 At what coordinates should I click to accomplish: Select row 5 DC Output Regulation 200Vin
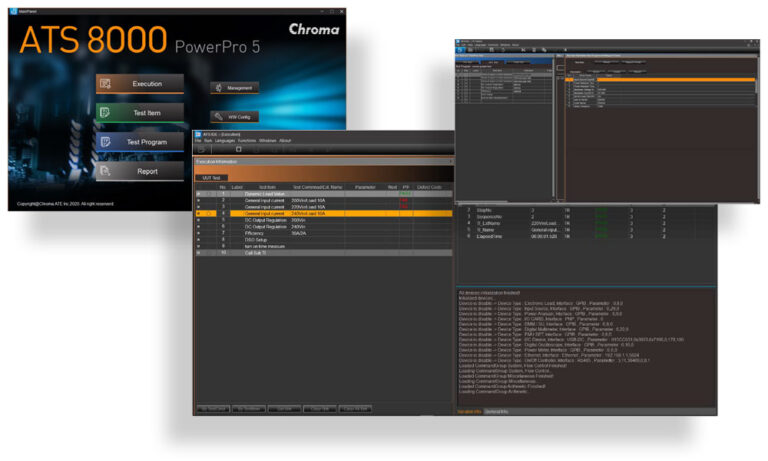click(x=324, y=220)
